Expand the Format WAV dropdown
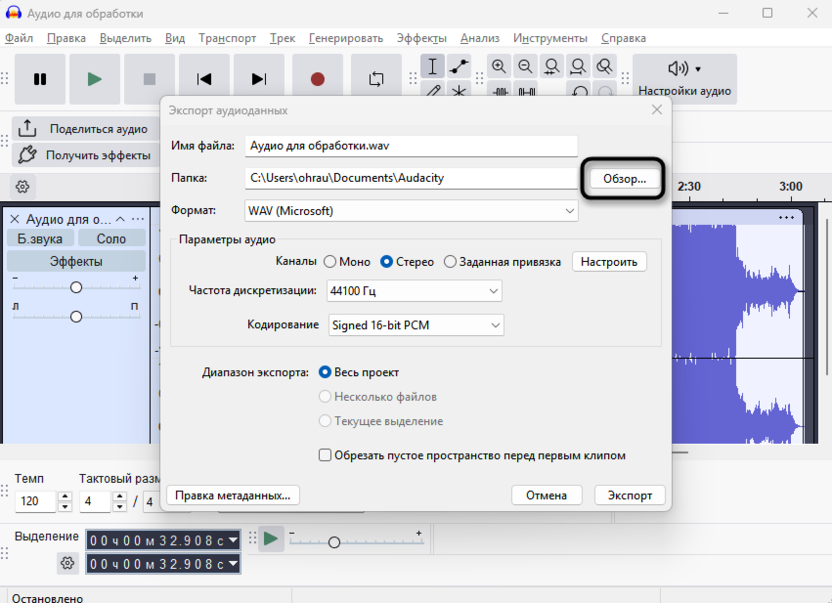This screenshot has height=603, width=832. coord(411,211)
